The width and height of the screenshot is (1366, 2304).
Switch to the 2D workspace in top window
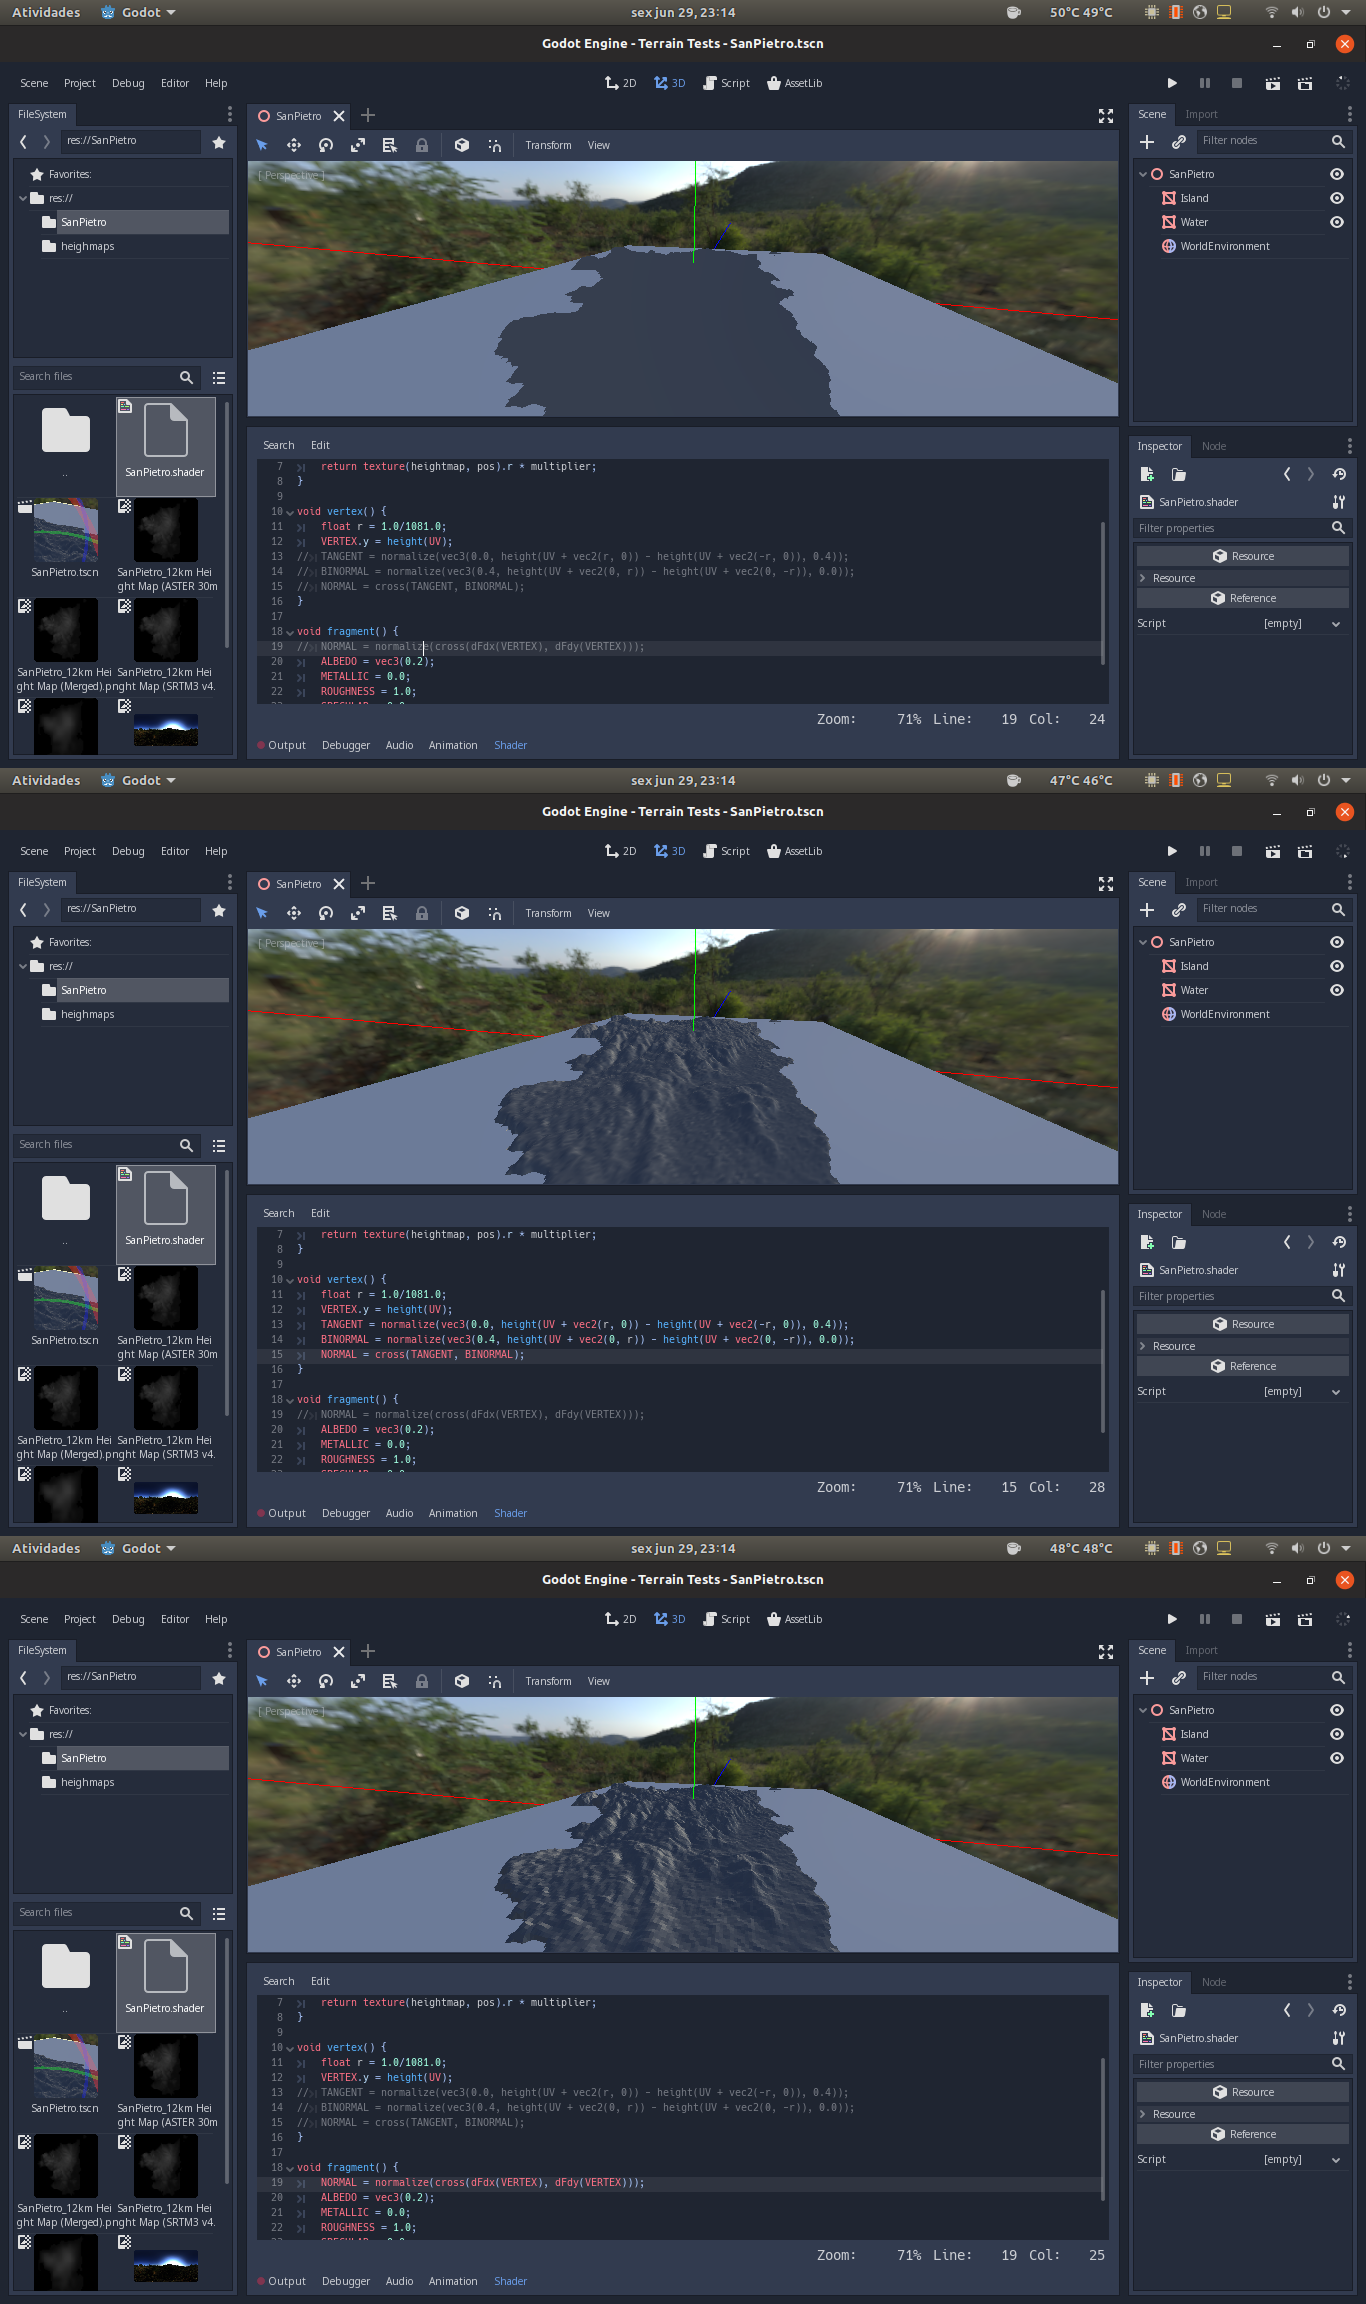point(620,83)
